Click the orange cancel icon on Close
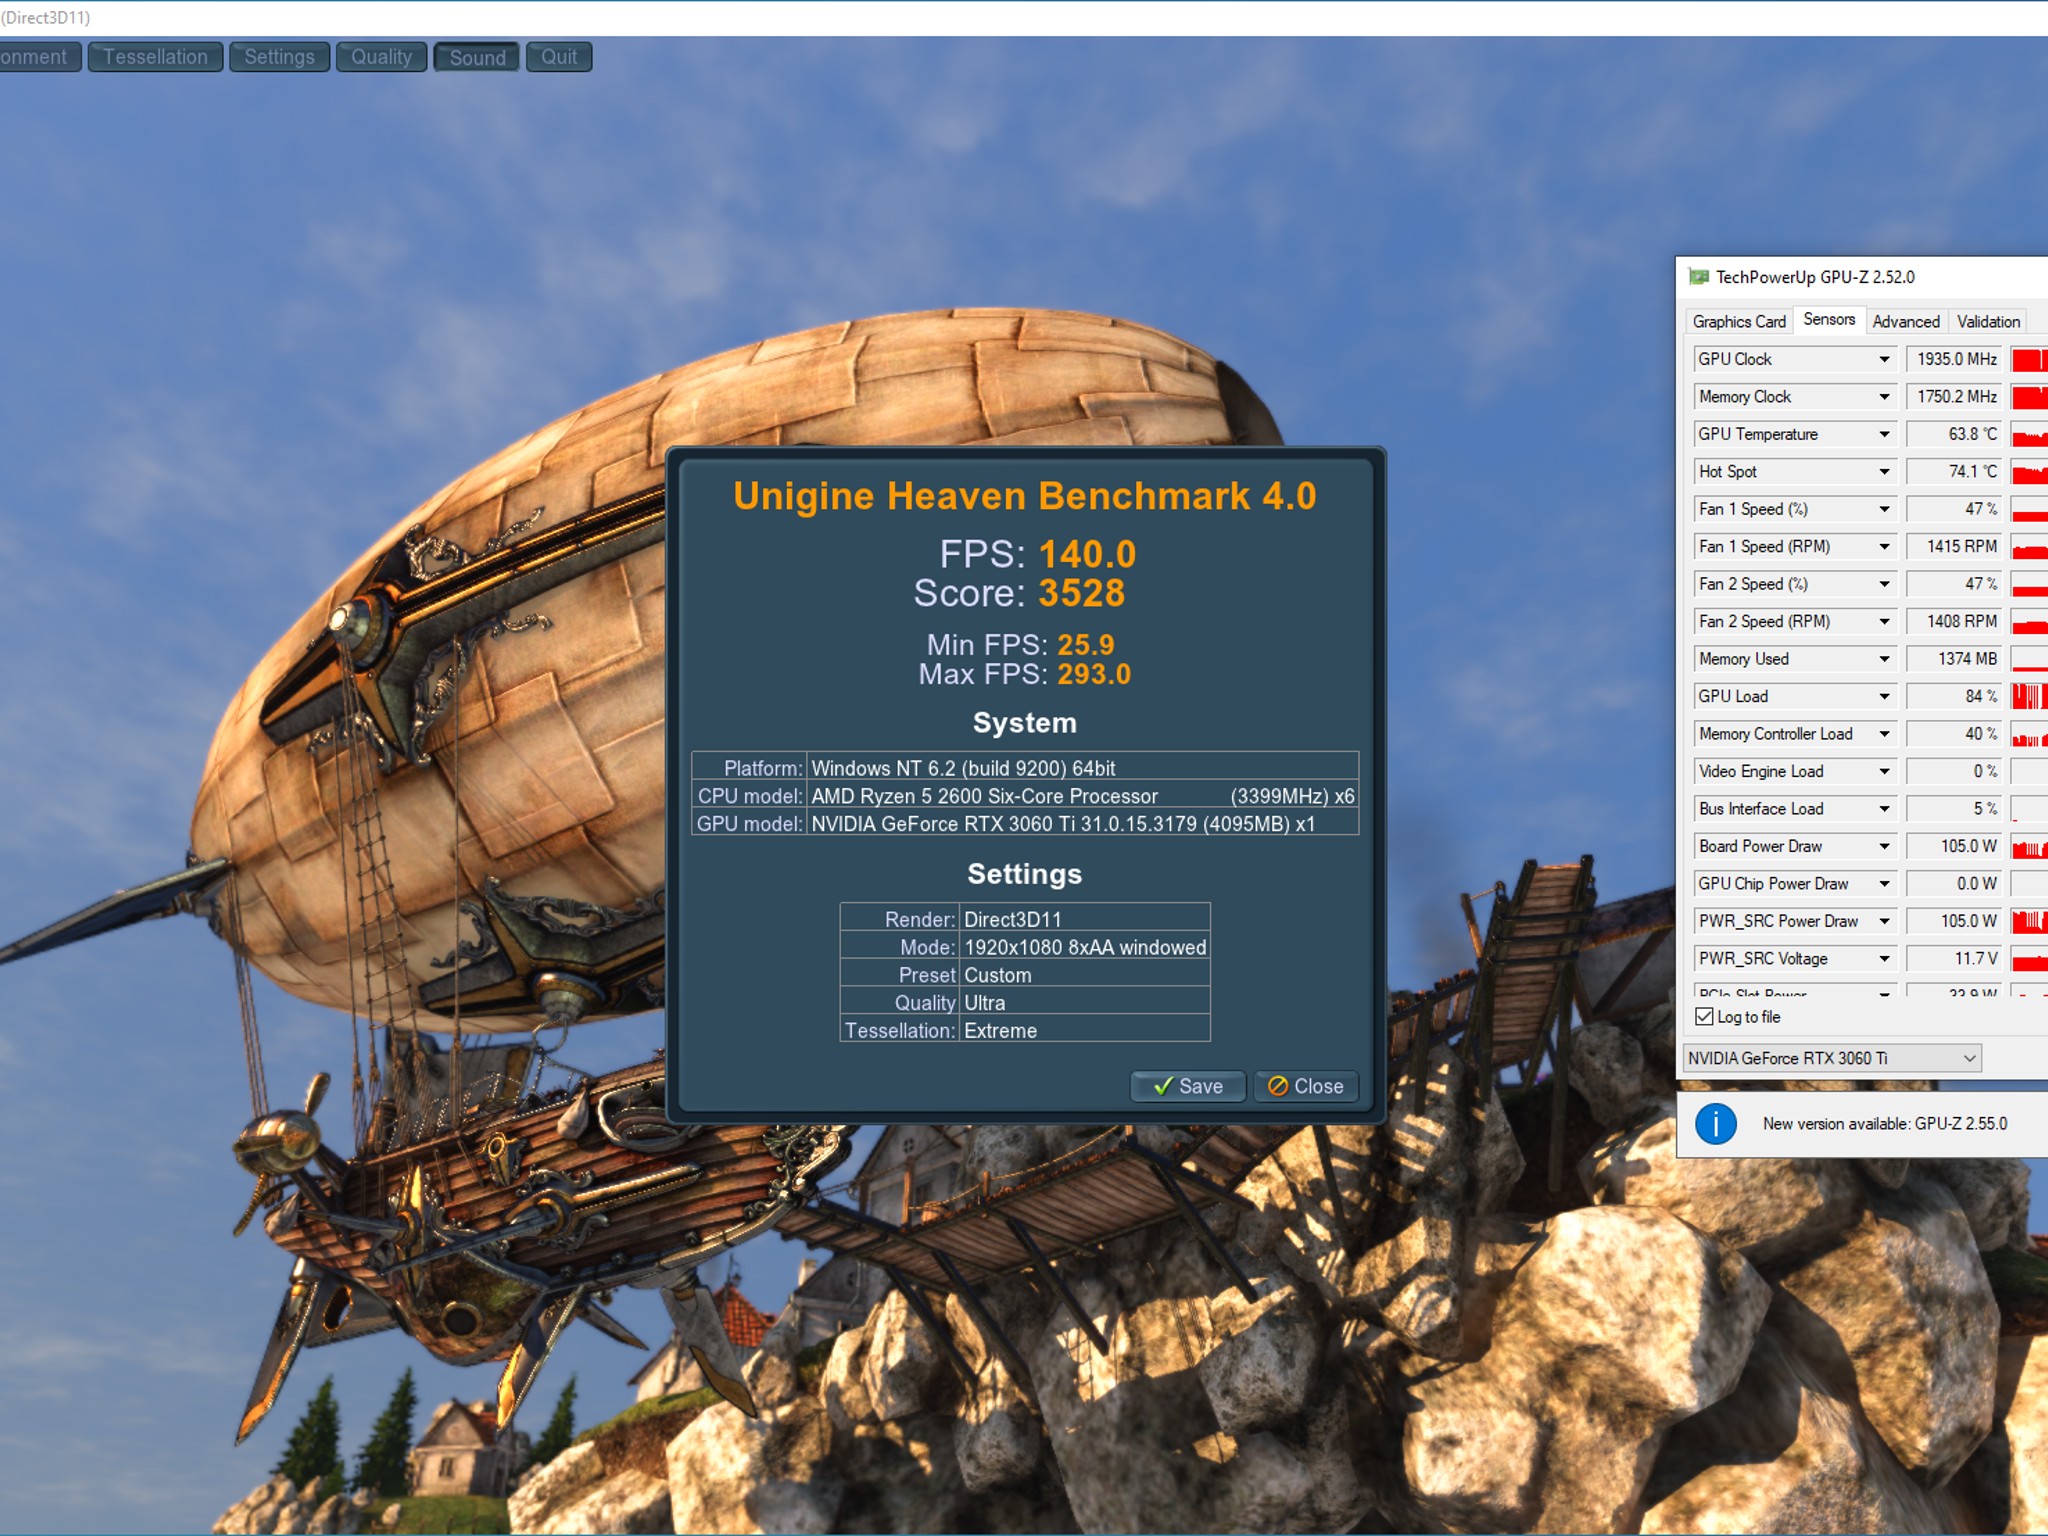This screenshot has width=2048, height=1536. click(x=1278, y=1086)
